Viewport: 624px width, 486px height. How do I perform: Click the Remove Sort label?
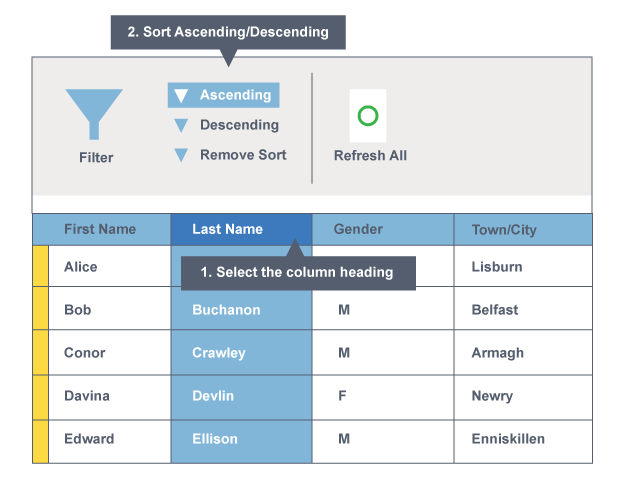243,155
